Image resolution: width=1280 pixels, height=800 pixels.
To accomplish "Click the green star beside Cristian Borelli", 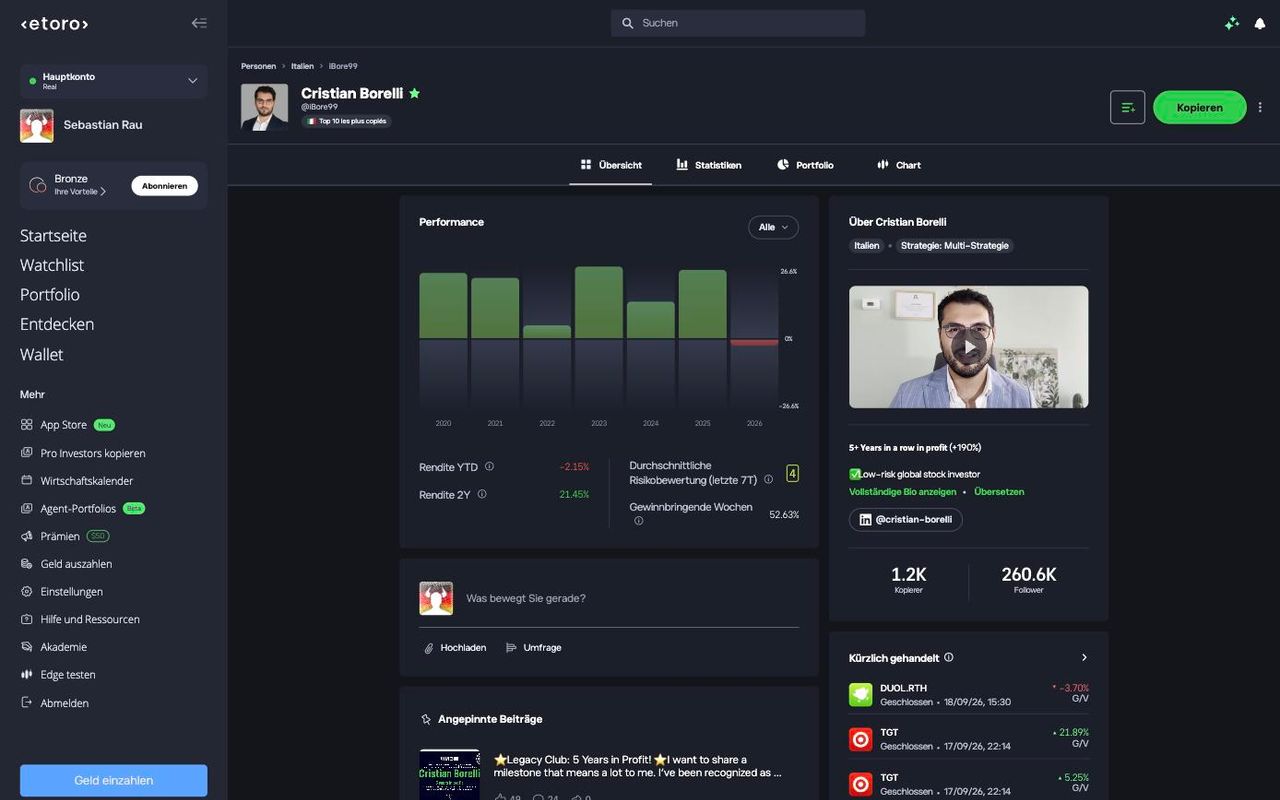I will pyautogui.click(x=414, y=93).
